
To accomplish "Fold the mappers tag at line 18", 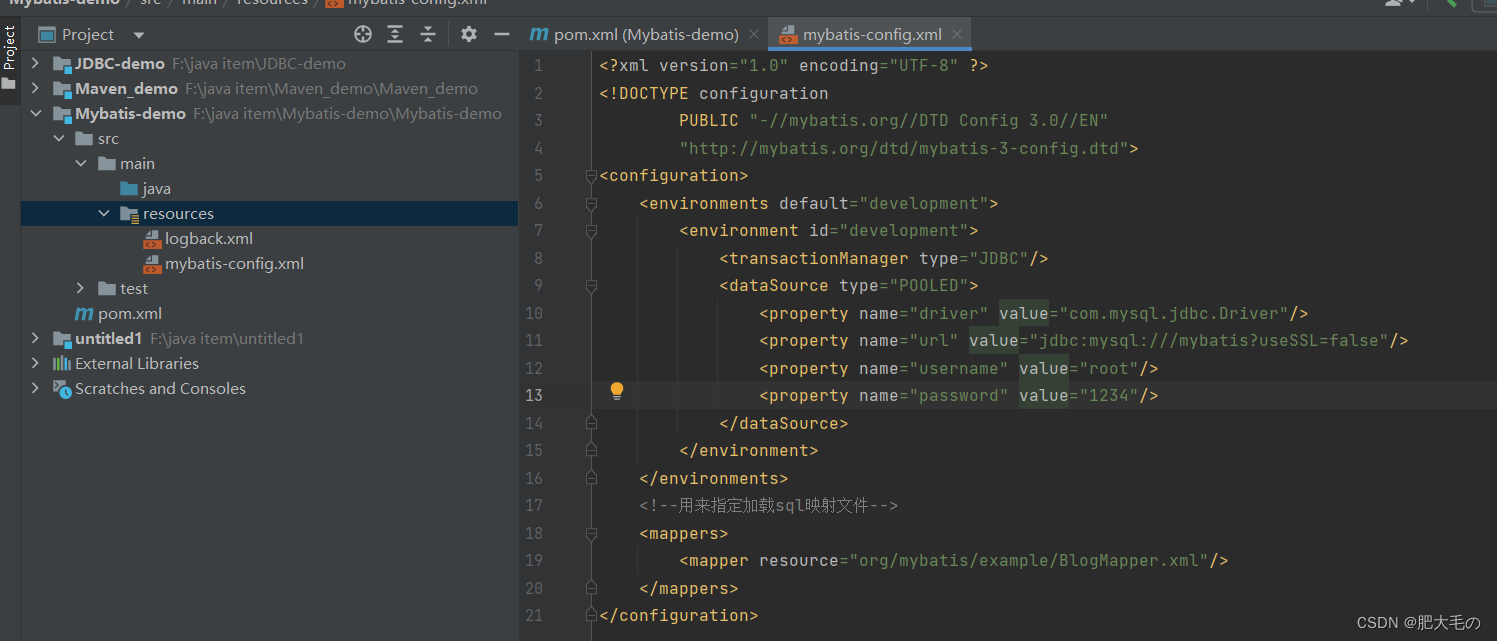I will (591, 533).
